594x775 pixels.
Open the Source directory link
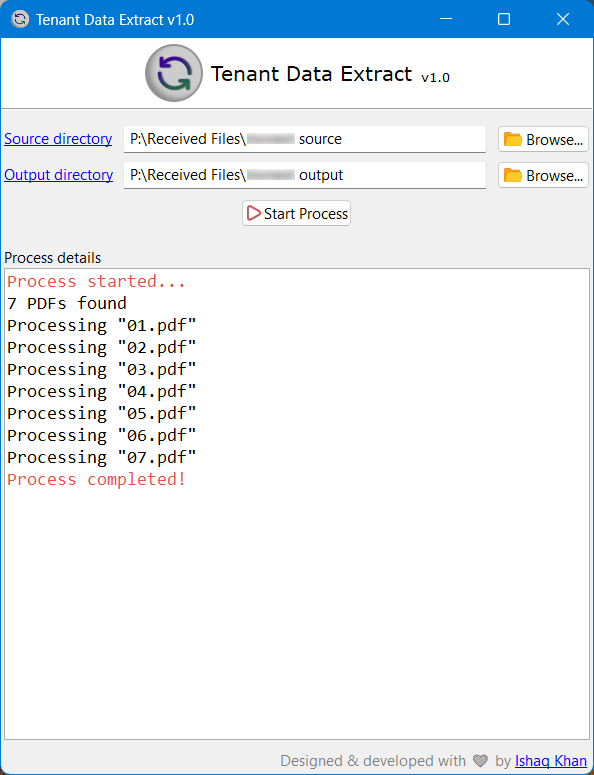[x=58, y=139]
